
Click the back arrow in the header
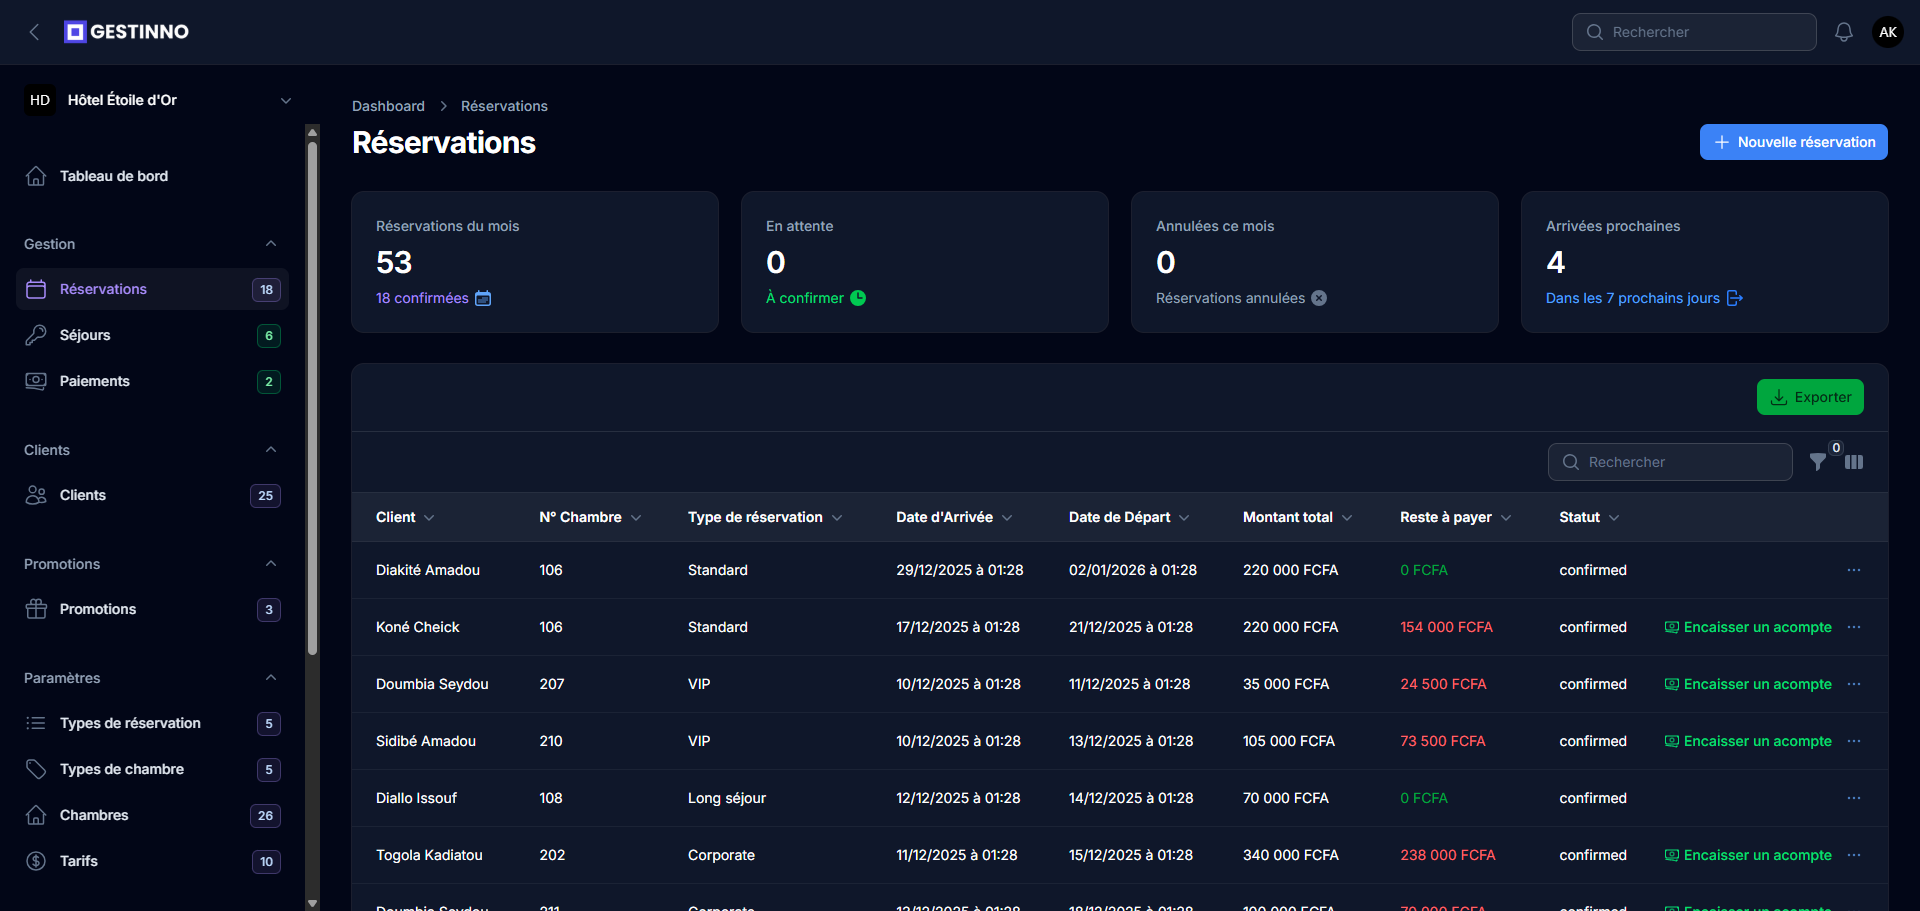pyautogui.click(x=35, y=32)
